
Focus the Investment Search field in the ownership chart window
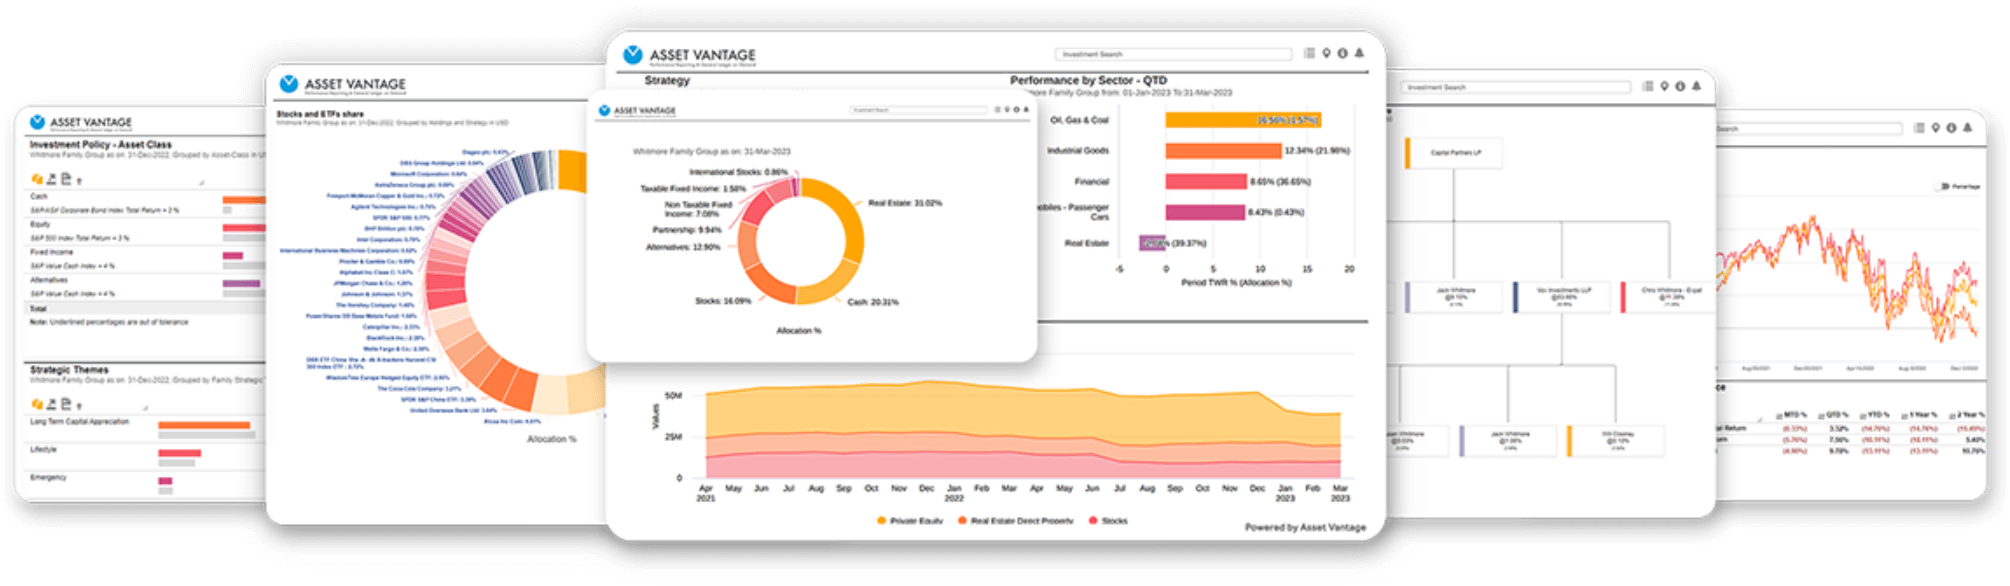tap(1515, 88)
